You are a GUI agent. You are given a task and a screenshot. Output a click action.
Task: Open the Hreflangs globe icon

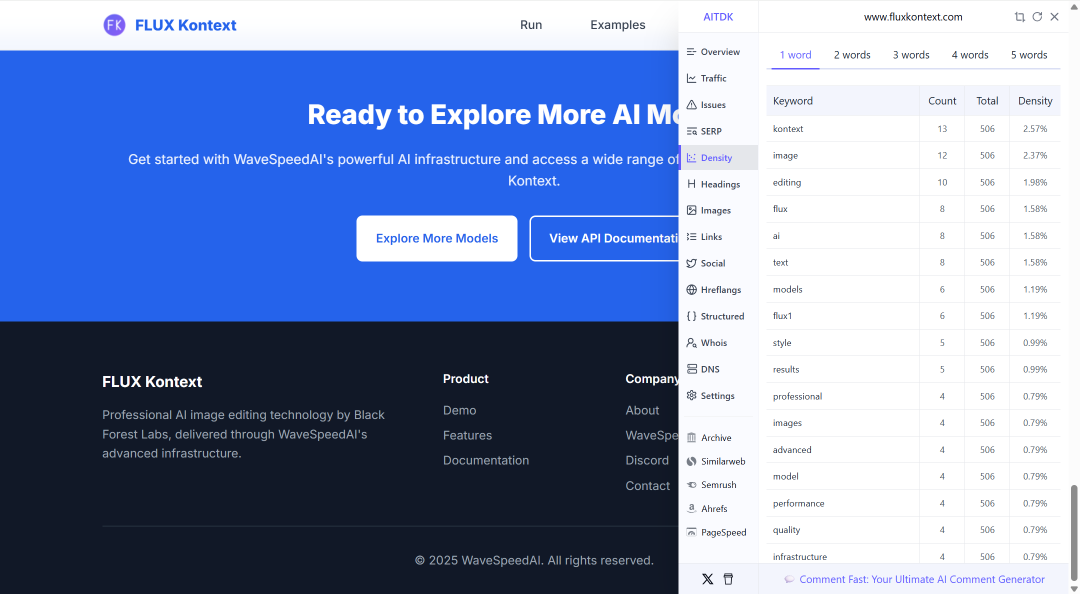click(x=692, y=289)
